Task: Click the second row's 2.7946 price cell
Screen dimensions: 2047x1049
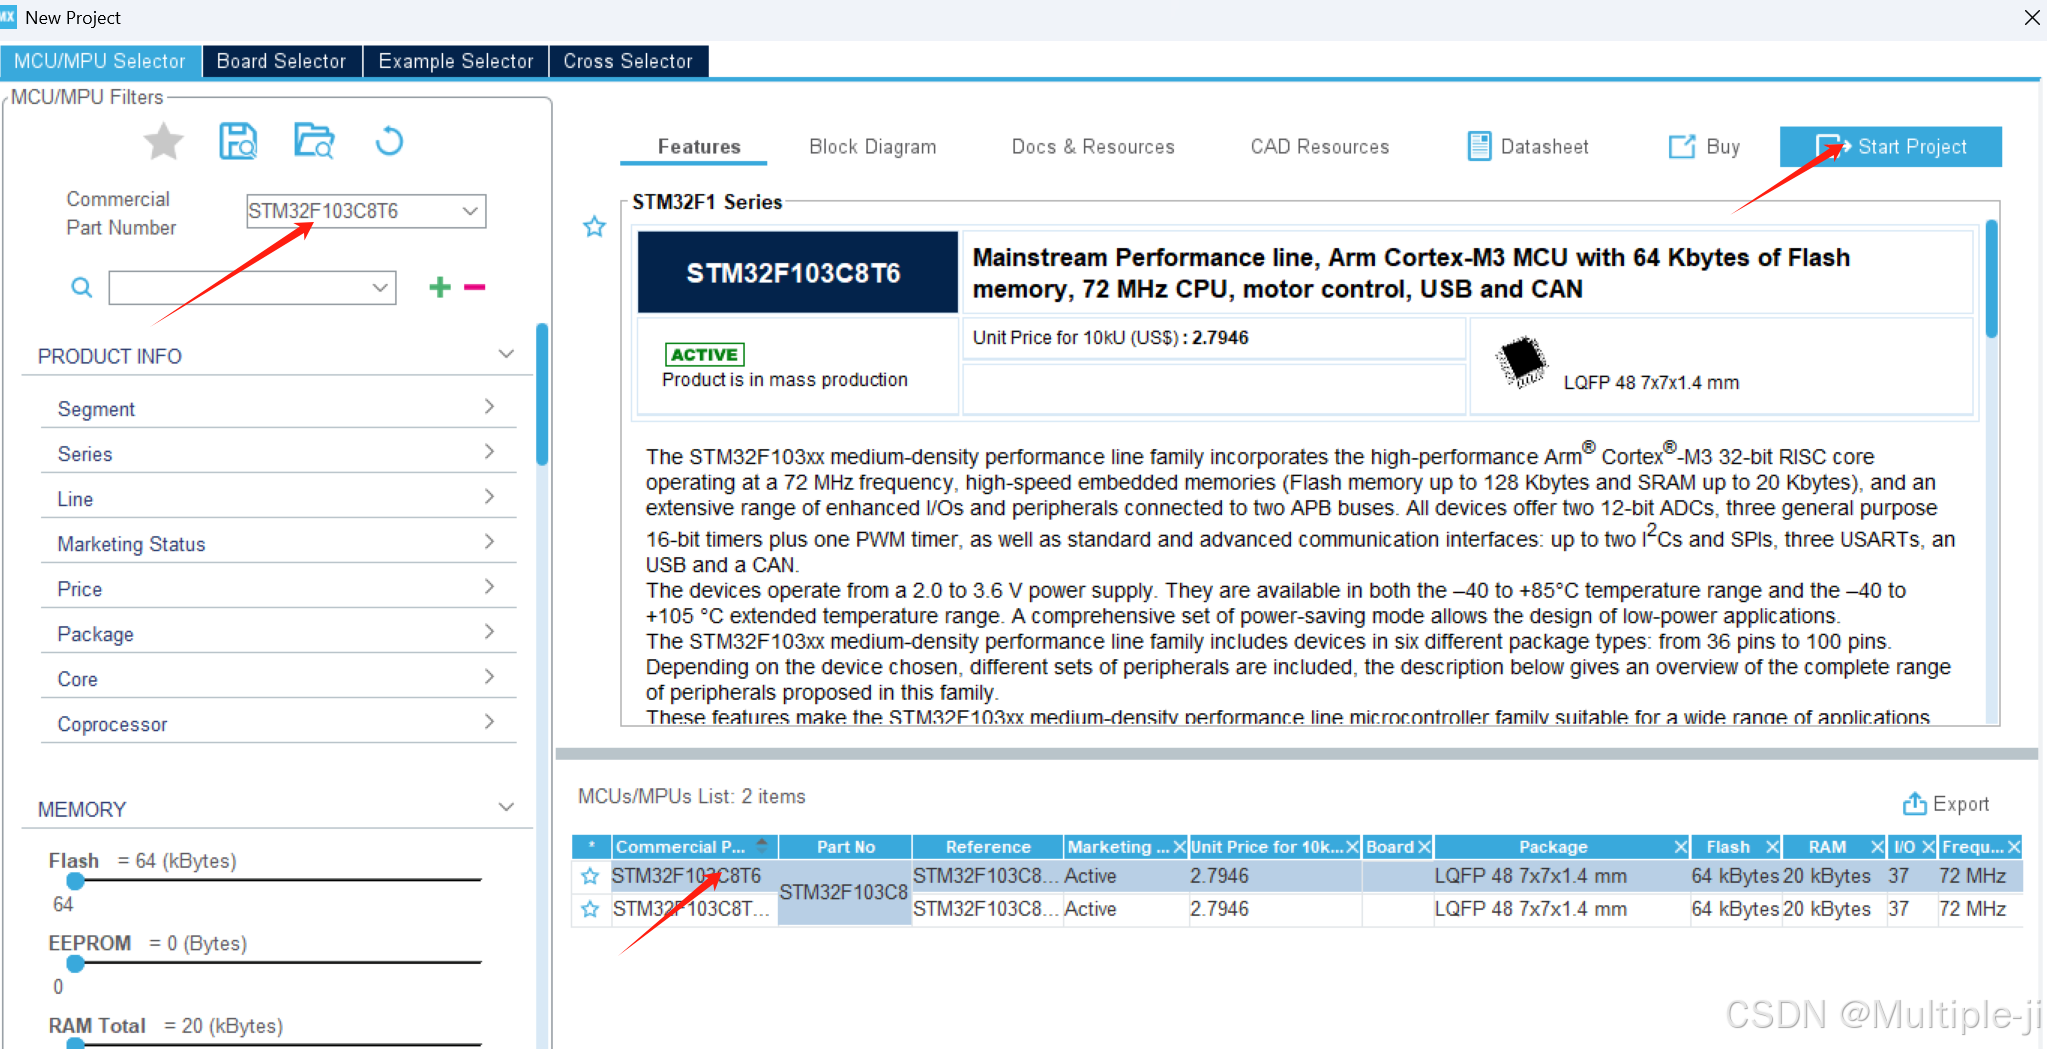Action: (x=1275, y=909)
